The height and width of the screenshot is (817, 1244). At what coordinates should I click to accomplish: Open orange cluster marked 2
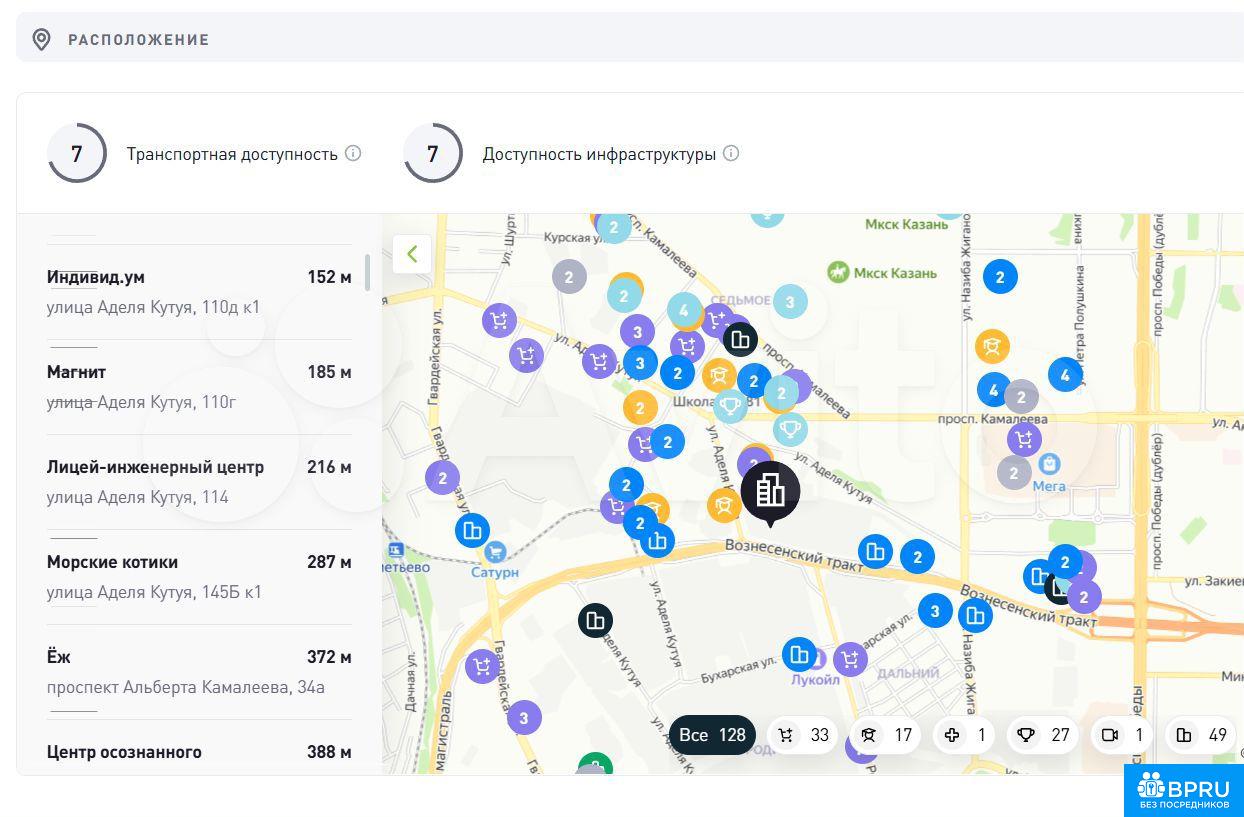click(640, 407)
